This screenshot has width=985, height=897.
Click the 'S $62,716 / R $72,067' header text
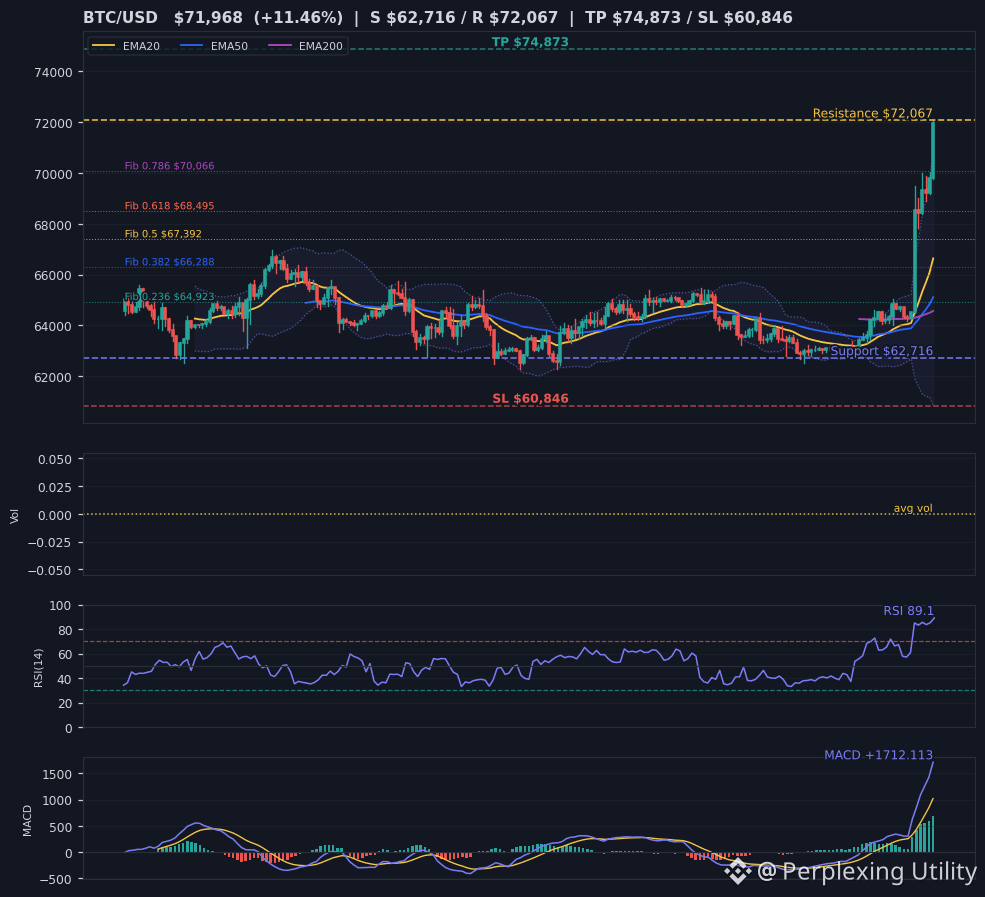click(x=464, y=18)
